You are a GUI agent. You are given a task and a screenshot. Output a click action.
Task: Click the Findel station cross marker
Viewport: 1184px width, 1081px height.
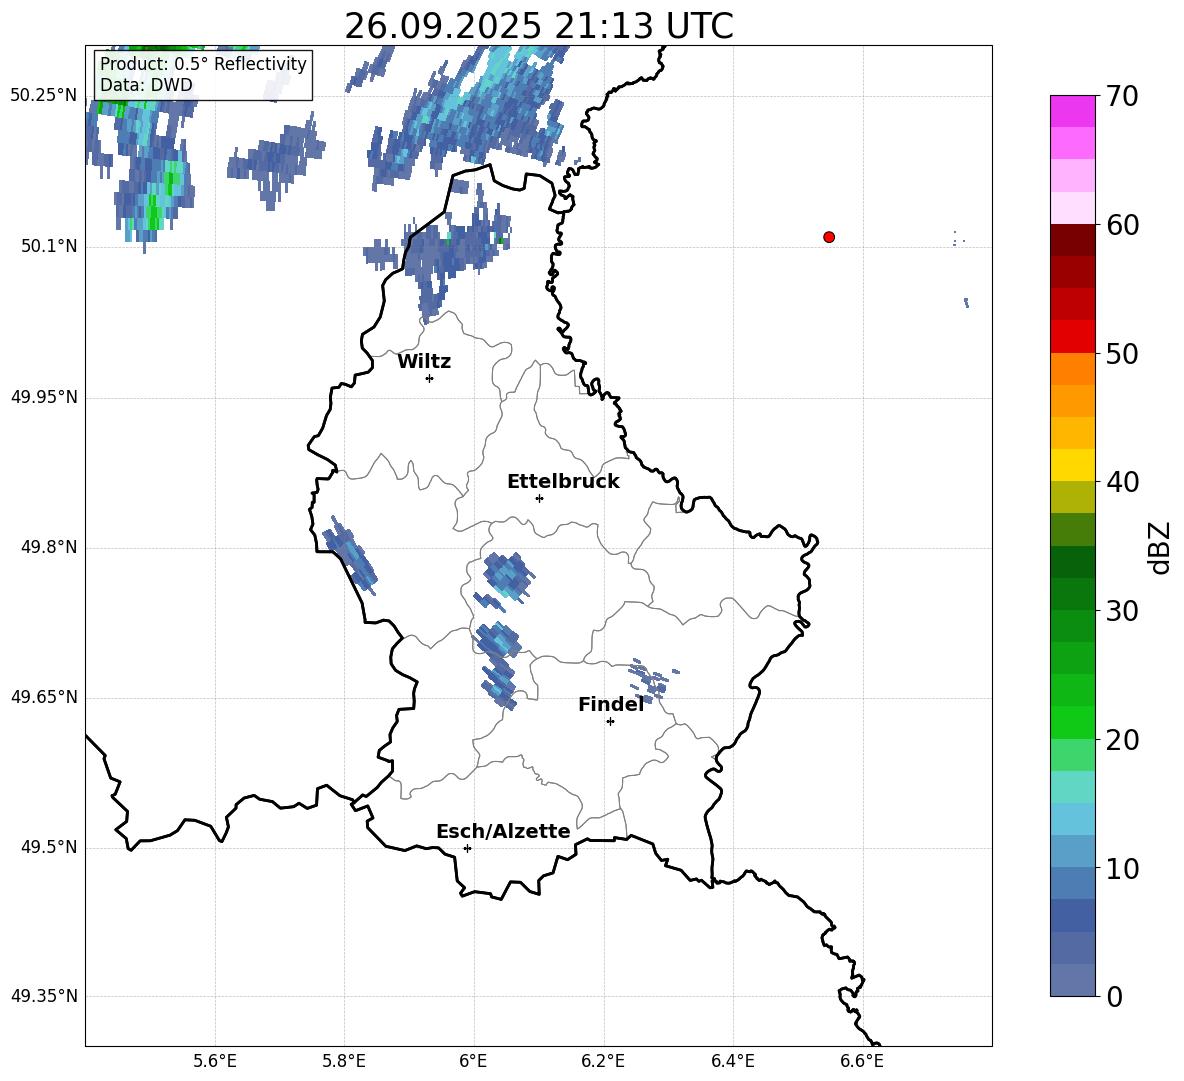(610, 722)
